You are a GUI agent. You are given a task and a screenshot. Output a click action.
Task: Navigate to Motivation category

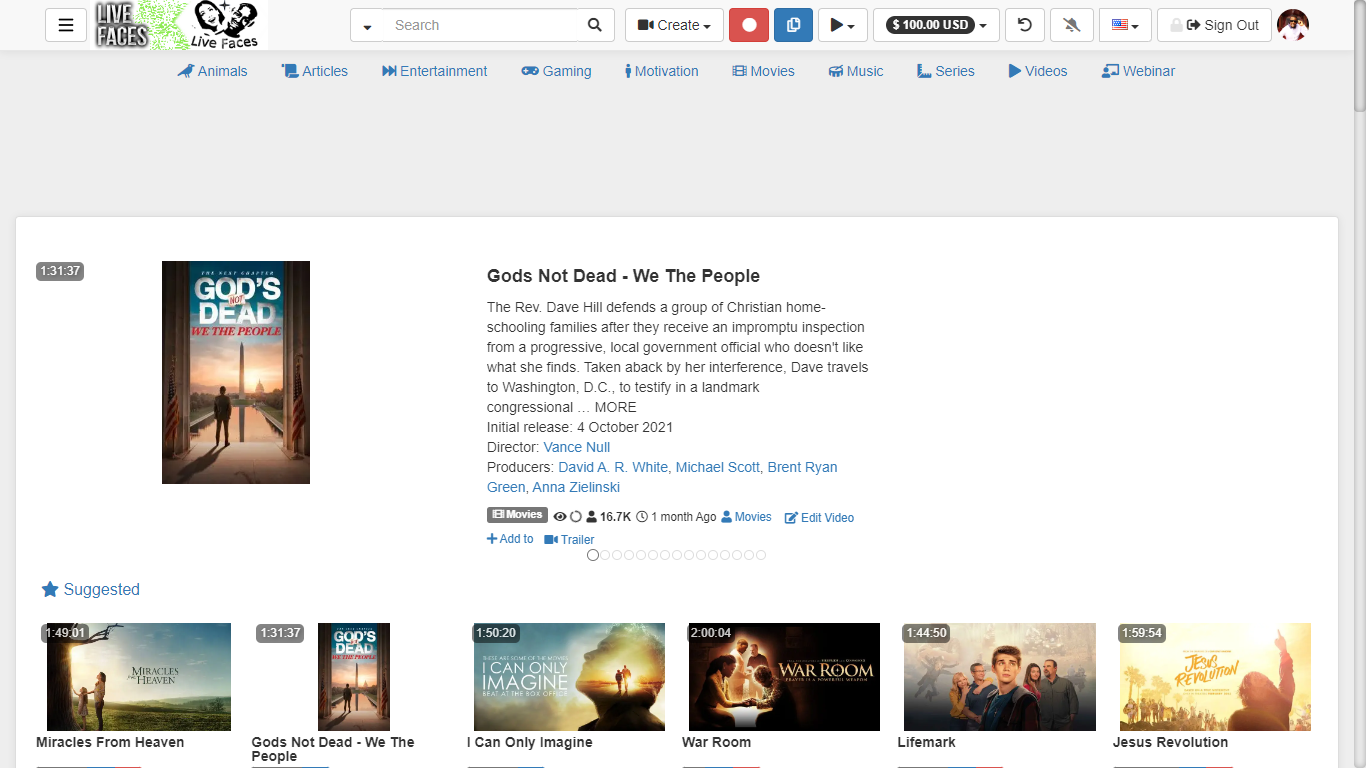[x=662, y=71]
